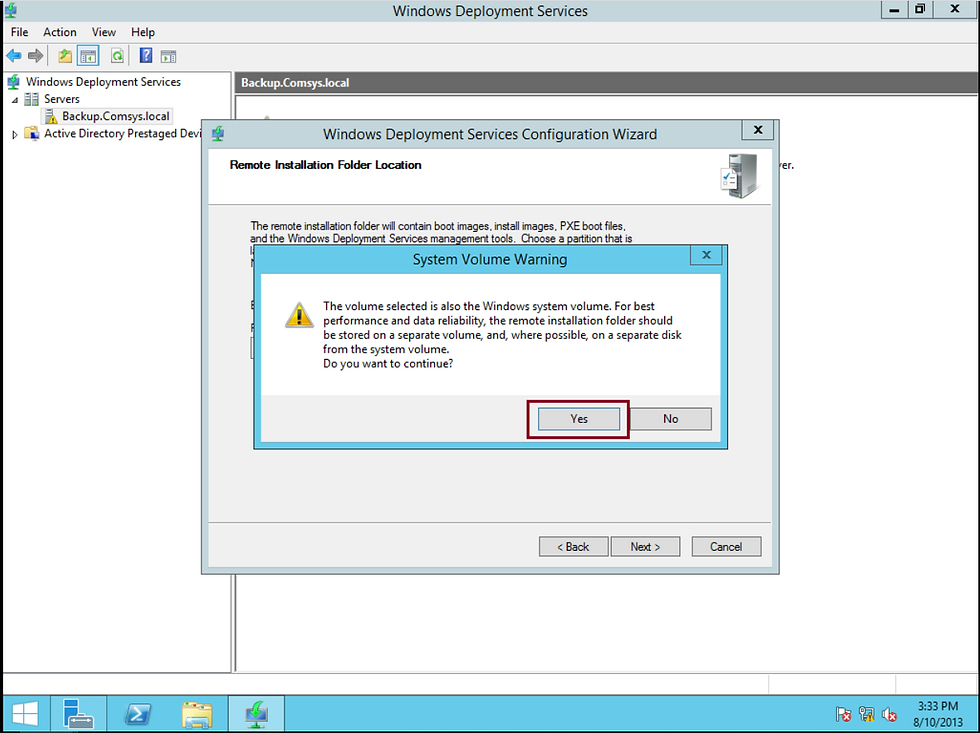Click the main window title bar icon
Screen dimensions: 980x733
coord(10,10)
